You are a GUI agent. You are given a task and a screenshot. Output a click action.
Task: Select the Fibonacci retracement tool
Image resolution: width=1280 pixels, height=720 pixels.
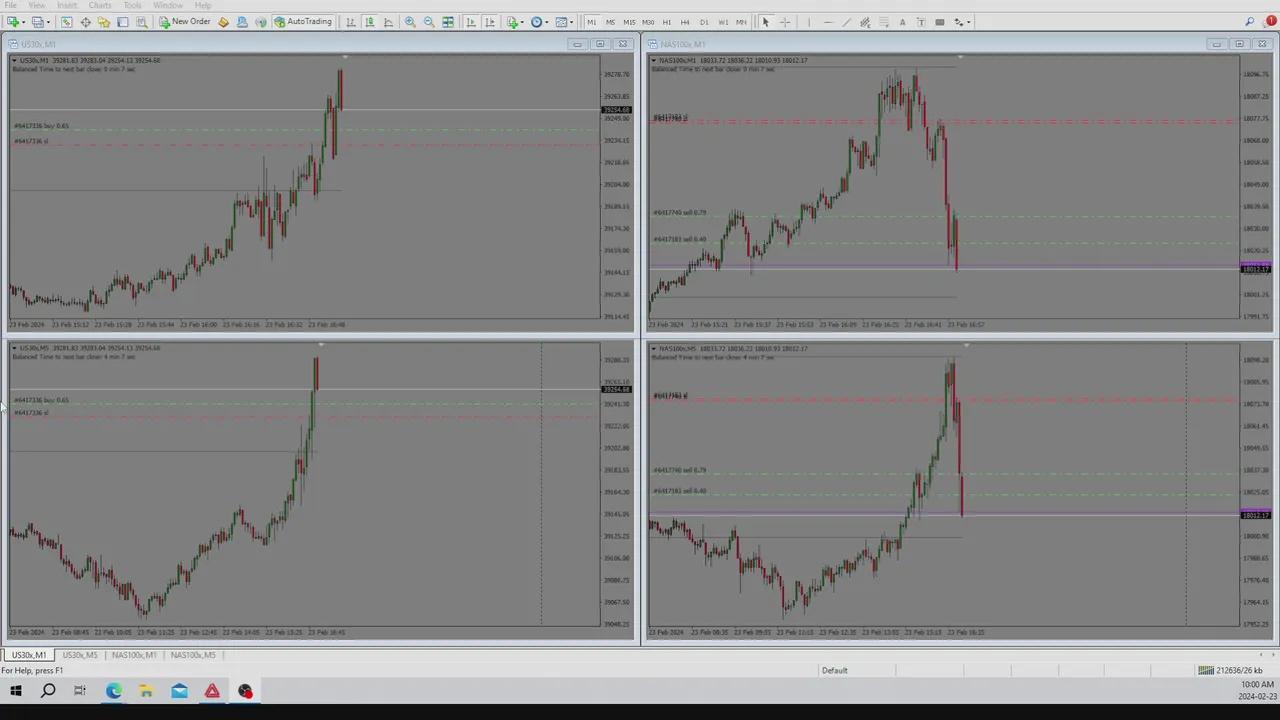click(x=884, y=22)
